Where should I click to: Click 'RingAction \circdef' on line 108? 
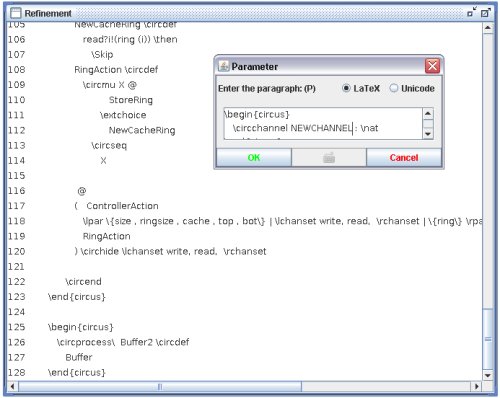116,70
